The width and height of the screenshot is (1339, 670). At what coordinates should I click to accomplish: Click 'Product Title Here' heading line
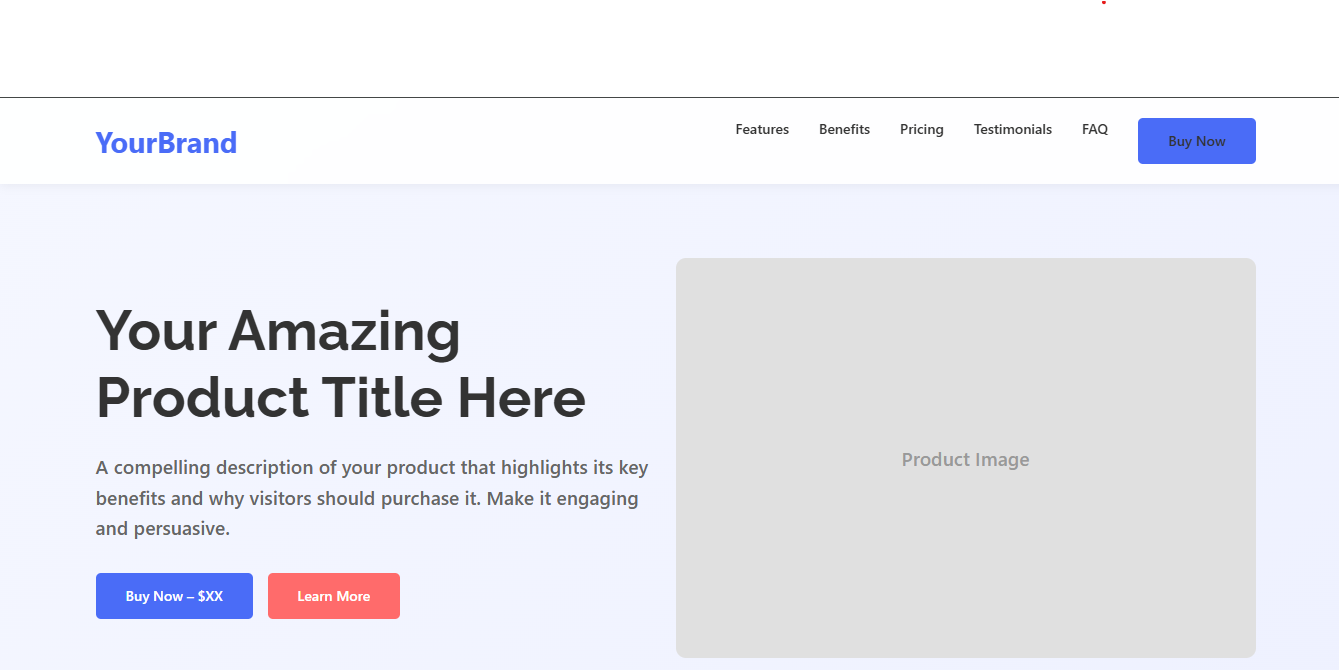click(x=339, y=398)
